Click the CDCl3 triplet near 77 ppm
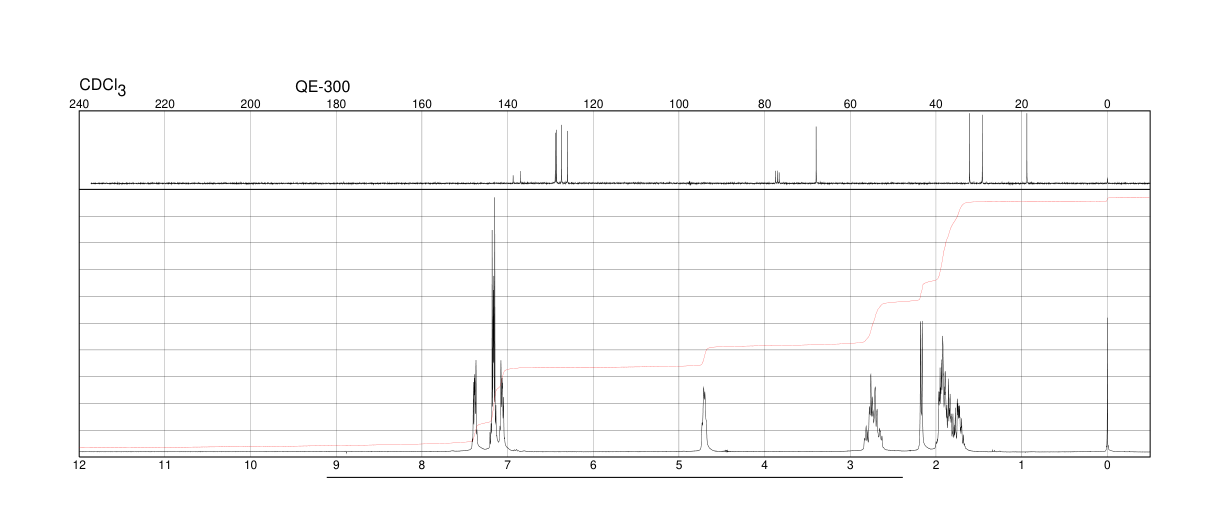This screenshot has height=528, width=1224. click(777, 177)
